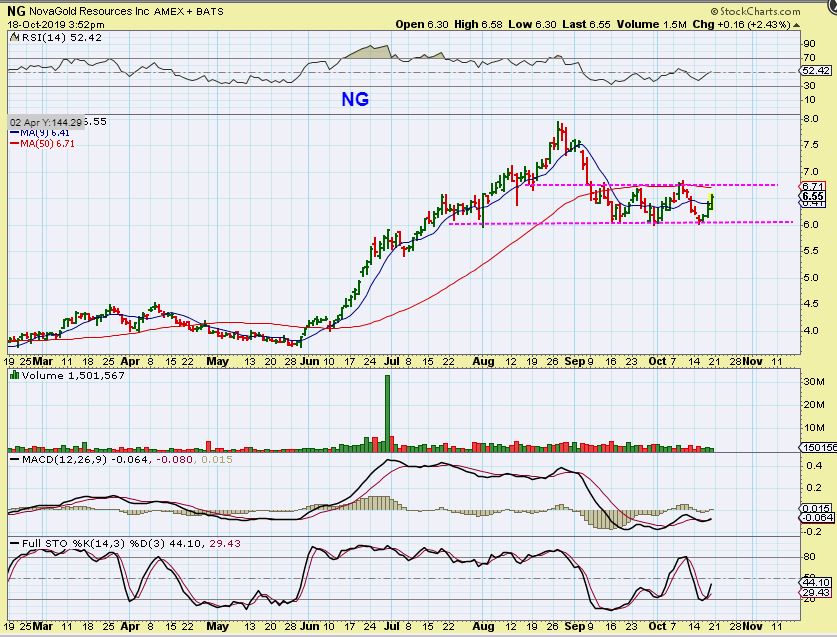
Task: Click the Sep label on the bottom date axis
Action: click(x=575, y=626)
